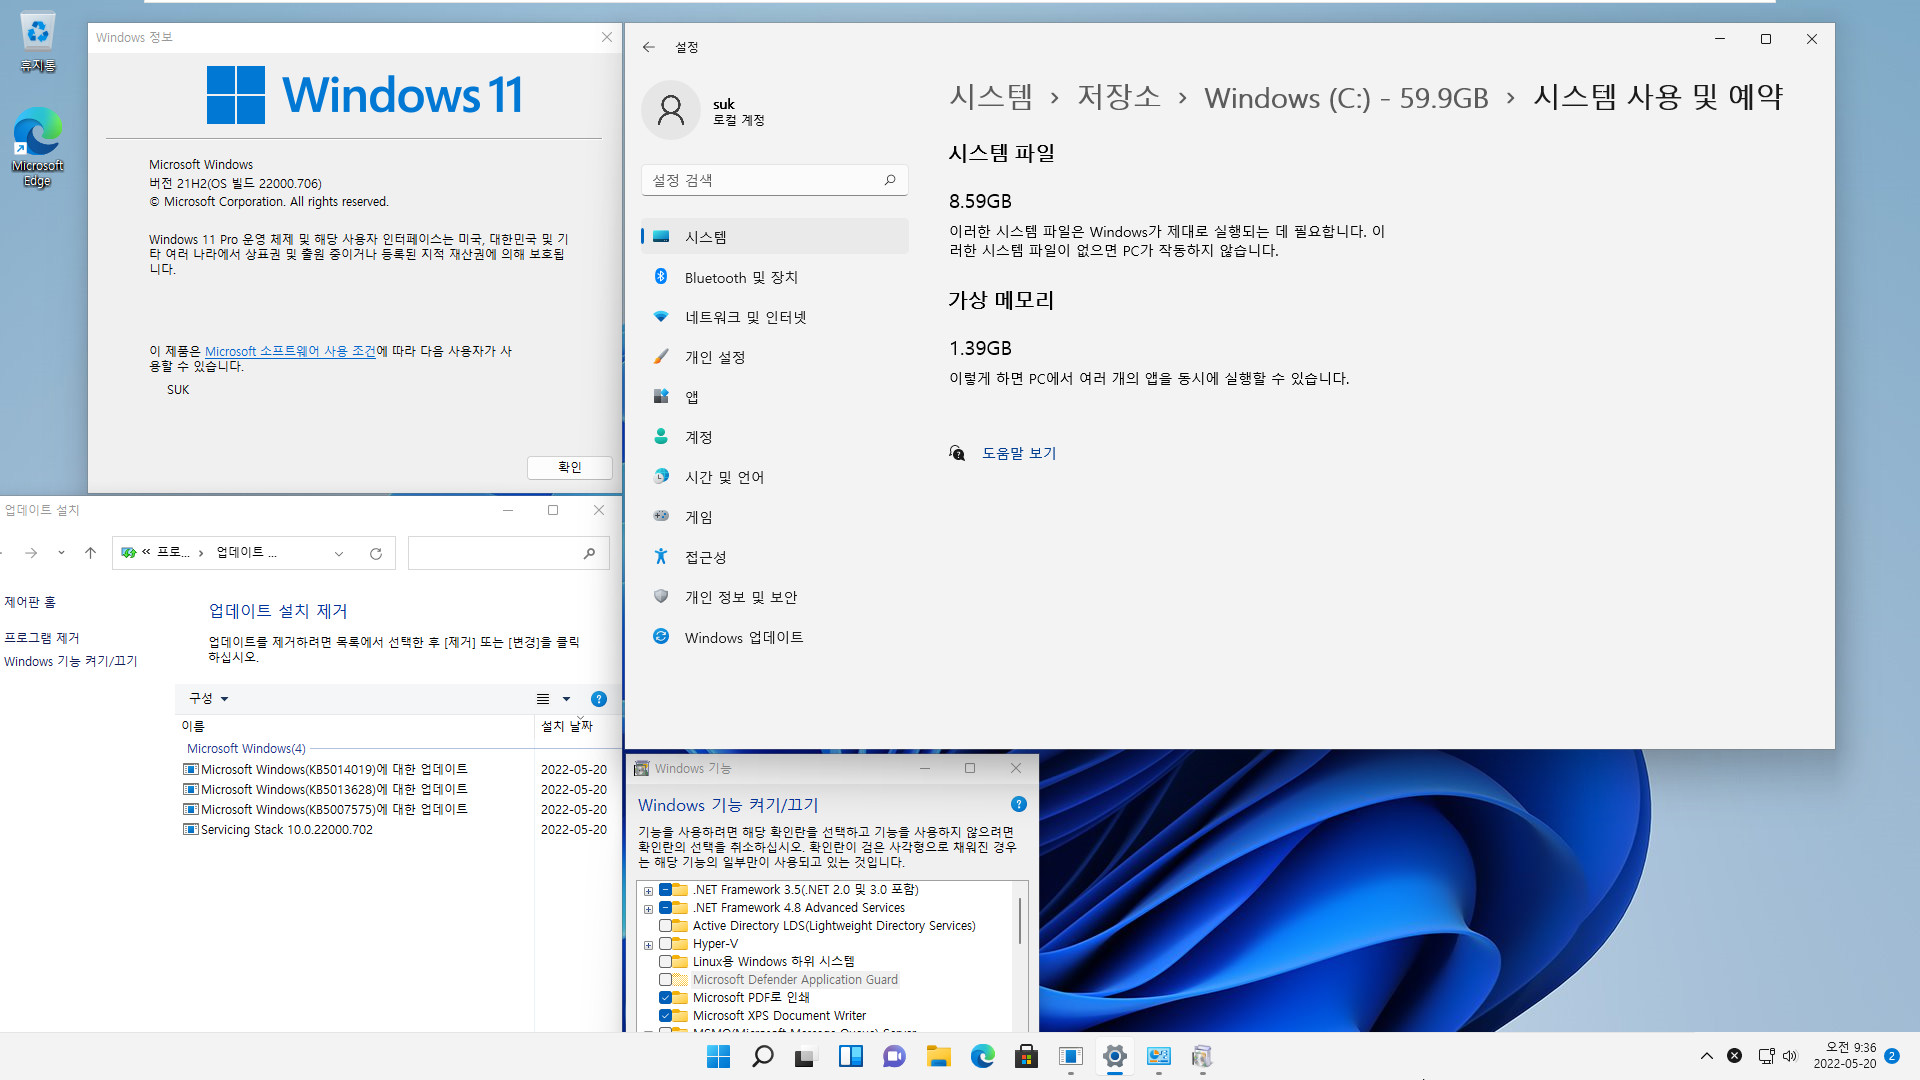The width and height of the screenshot is (1920, 1080).
Task: Click the help icon in 업데이트 설치 window
Action: click(599, 699)
